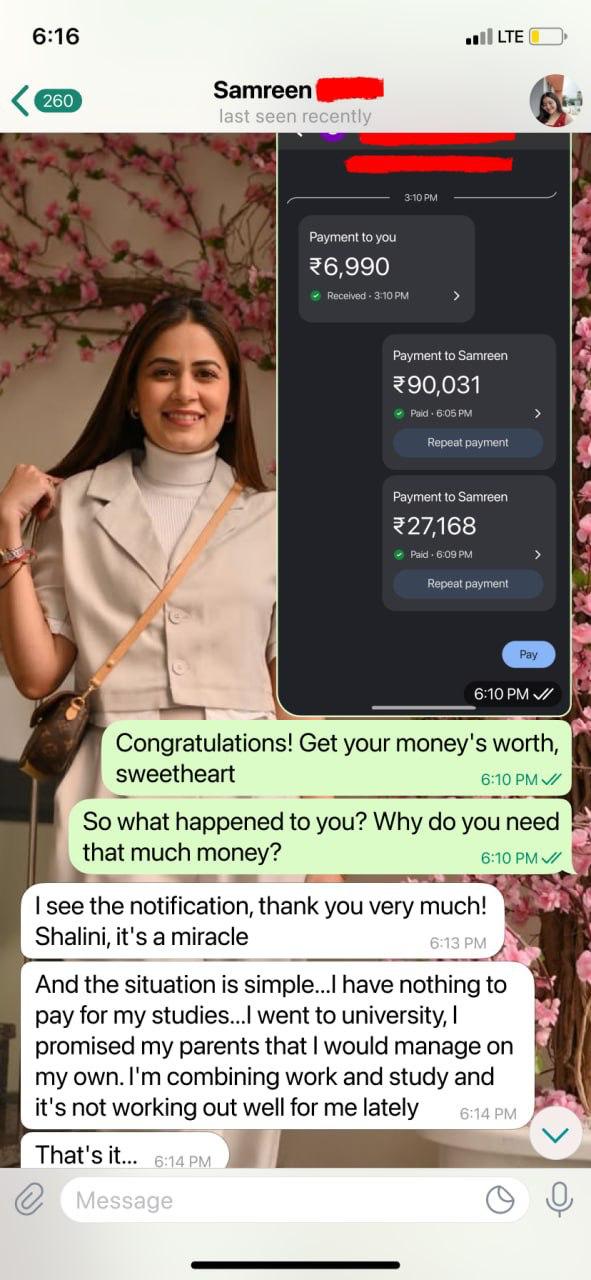Tap Repeat payment under ₹27,168
This screenshot has width=591, height=1280.
point(468,584)
